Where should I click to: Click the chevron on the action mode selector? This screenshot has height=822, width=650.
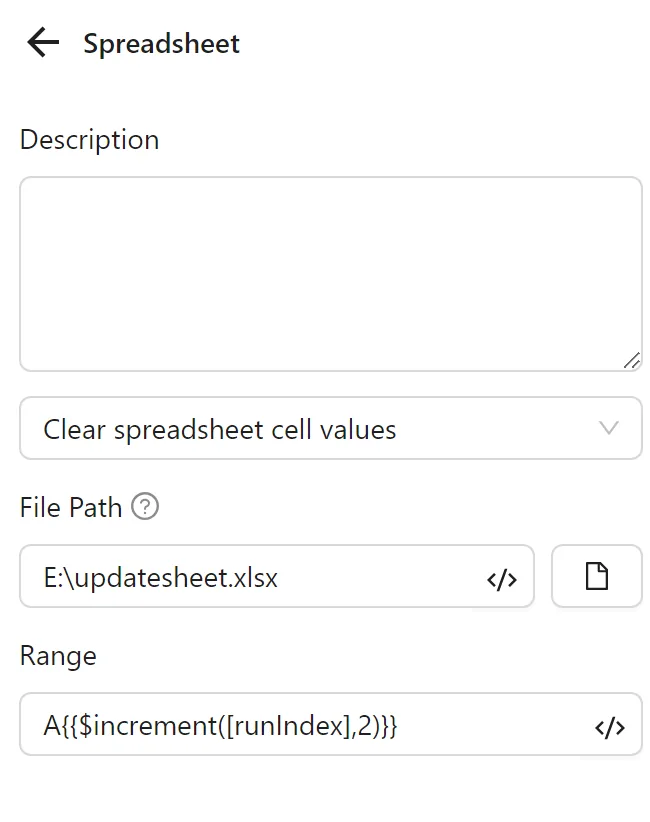click(609, 428)
